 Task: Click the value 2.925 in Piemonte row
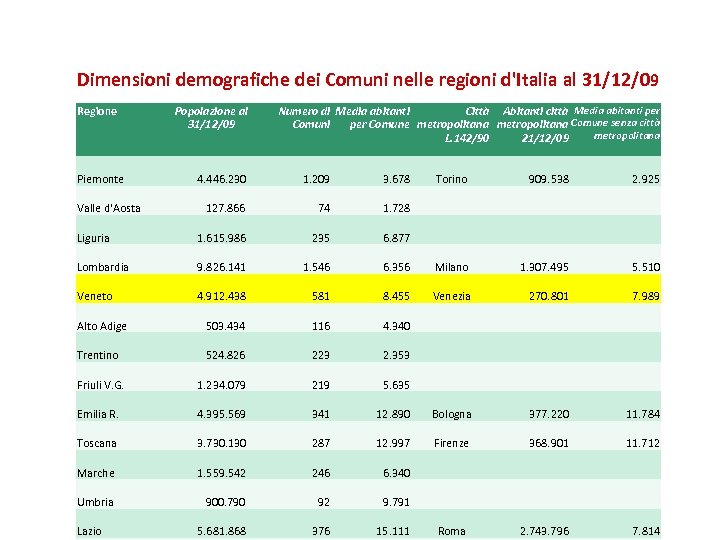tap(646, 179)
